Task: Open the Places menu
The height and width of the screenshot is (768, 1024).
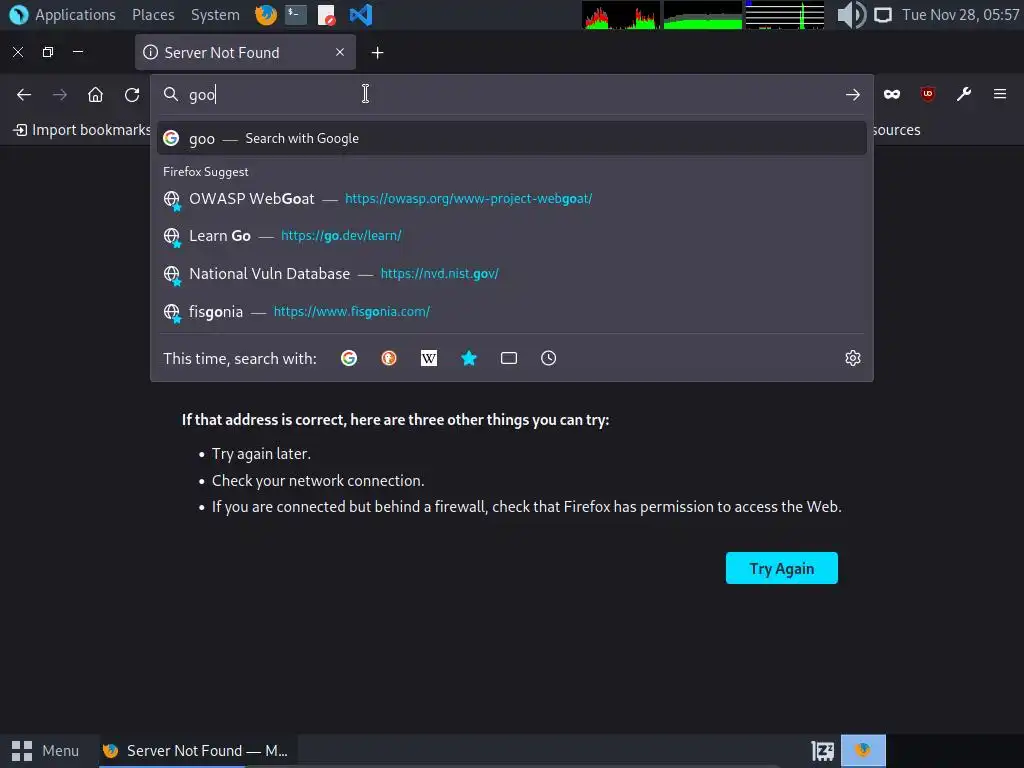Action: pyautogui.click(x=153, y=14)
